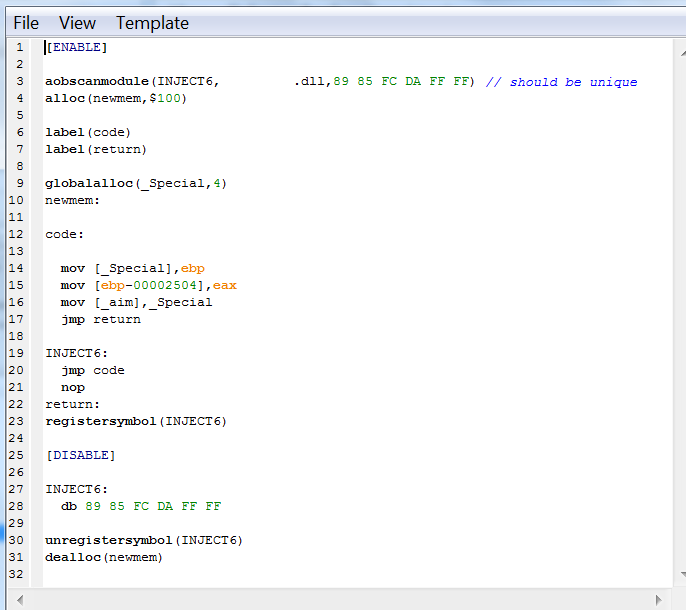The width and height of the screenshot is (686, 610).
Task: Place cursor on the [ENABLE] line
Action: (76, 48)
